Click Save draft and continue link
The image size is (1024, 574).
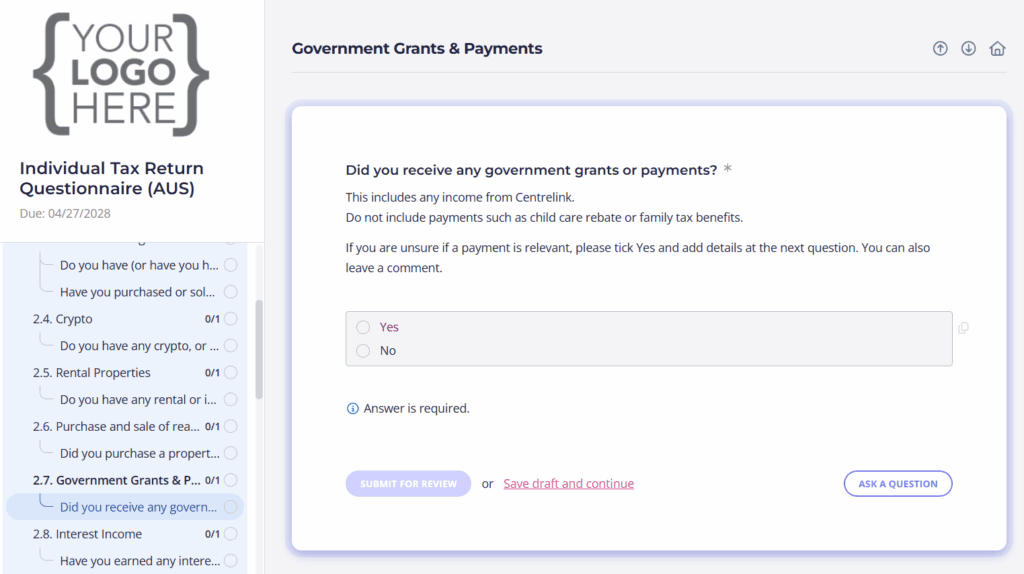pos(568,484)
